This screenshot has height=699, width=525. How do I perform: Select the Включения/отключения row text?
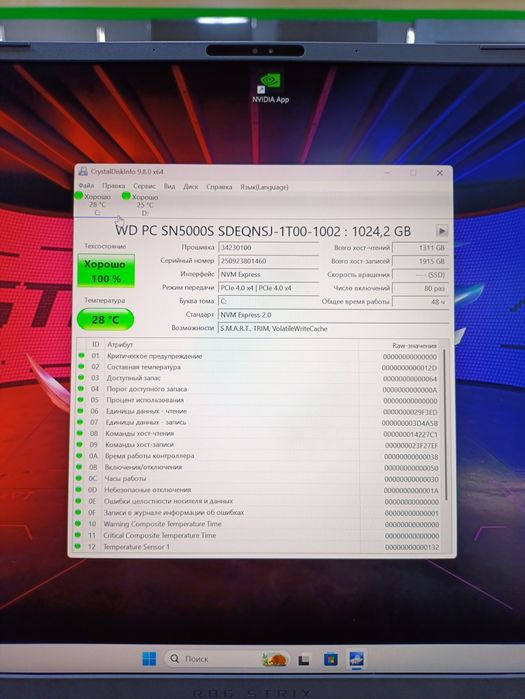point(143,467)
